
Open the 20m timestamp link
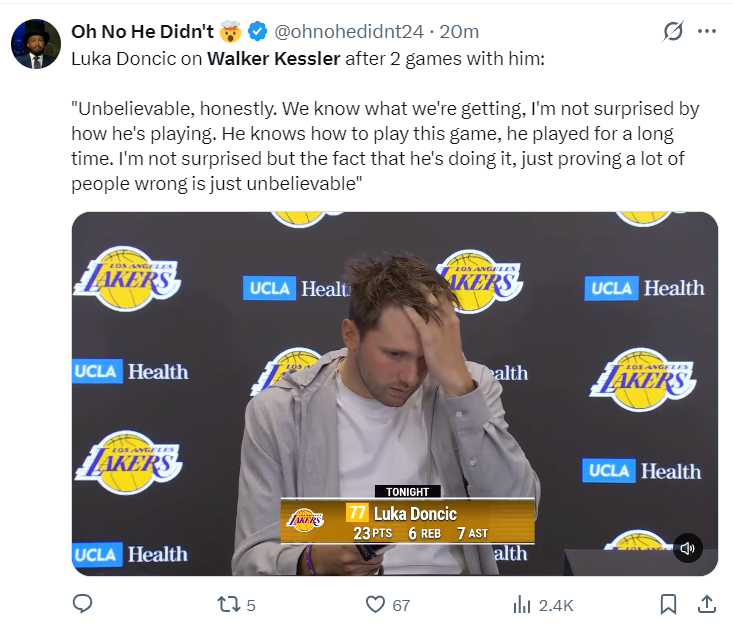(x=459, y=31)
